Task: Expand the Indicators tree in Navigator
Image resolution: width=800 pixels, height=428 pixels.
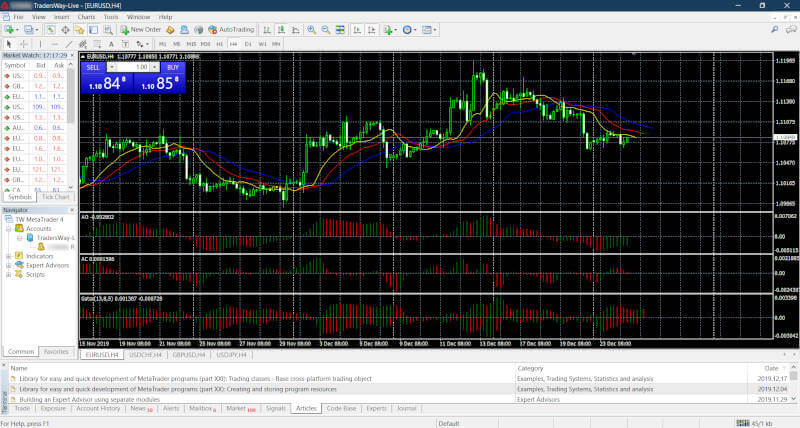Action: [x=8, y=256]
